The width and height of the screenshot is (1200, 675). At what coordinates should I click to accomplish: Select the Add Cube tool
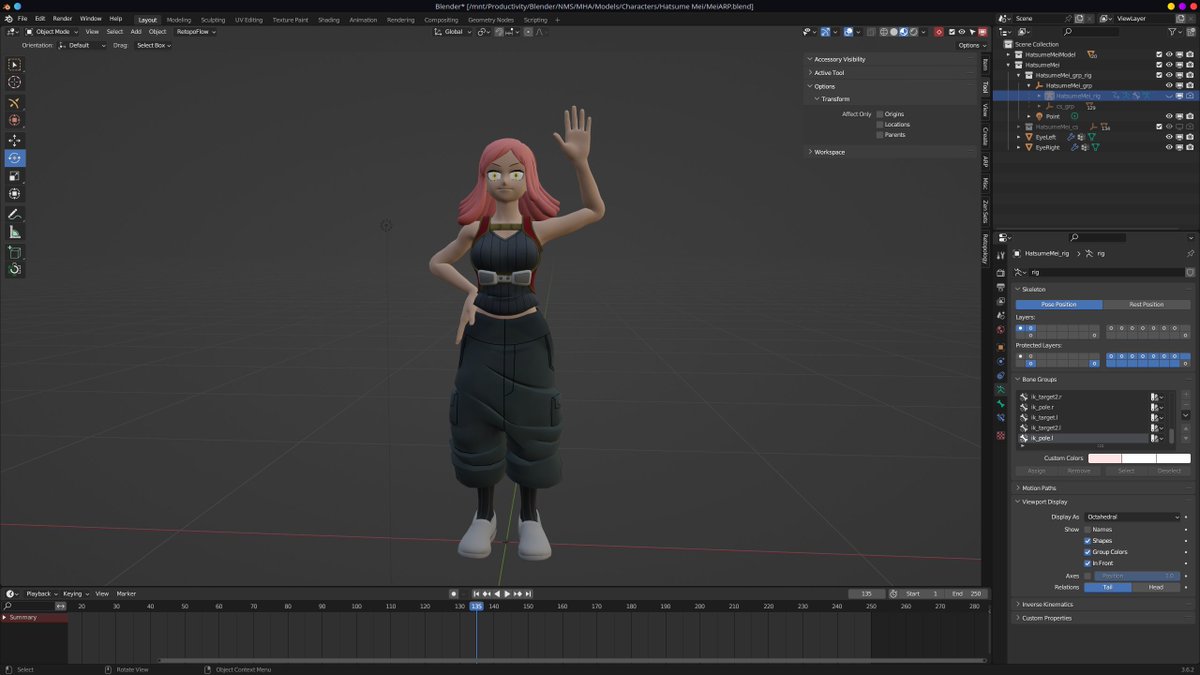pyautogui.click(x=15, y=252)
